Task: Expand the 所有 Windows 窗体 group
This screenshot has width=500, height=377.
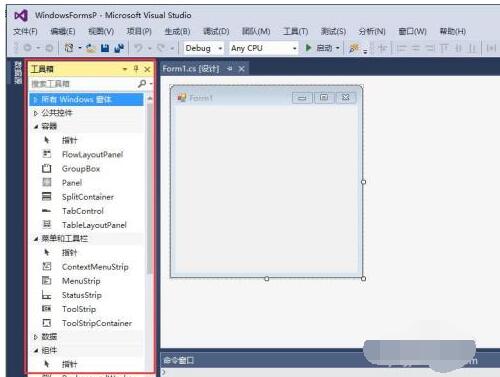Action: [x=35, y=100]
